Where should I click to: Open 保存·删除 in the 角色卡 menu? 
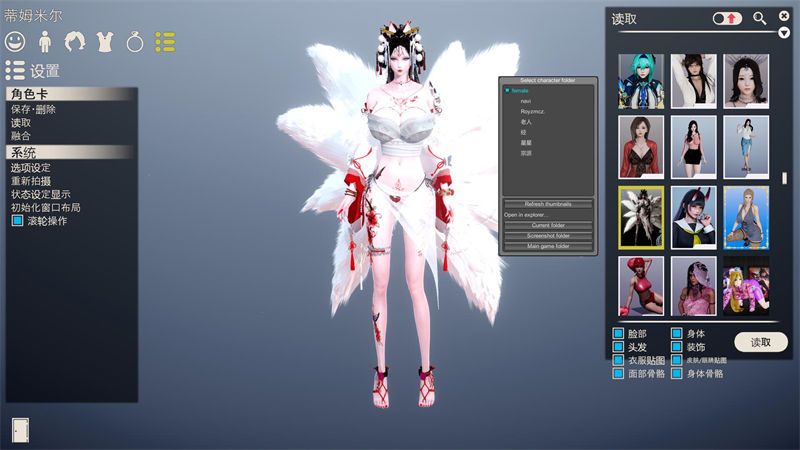coord(34,110)
